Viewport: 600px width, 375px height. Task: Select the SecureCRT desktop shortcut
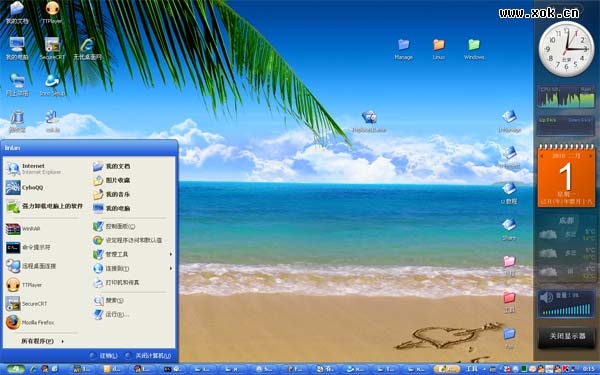(x=52, y=49)
